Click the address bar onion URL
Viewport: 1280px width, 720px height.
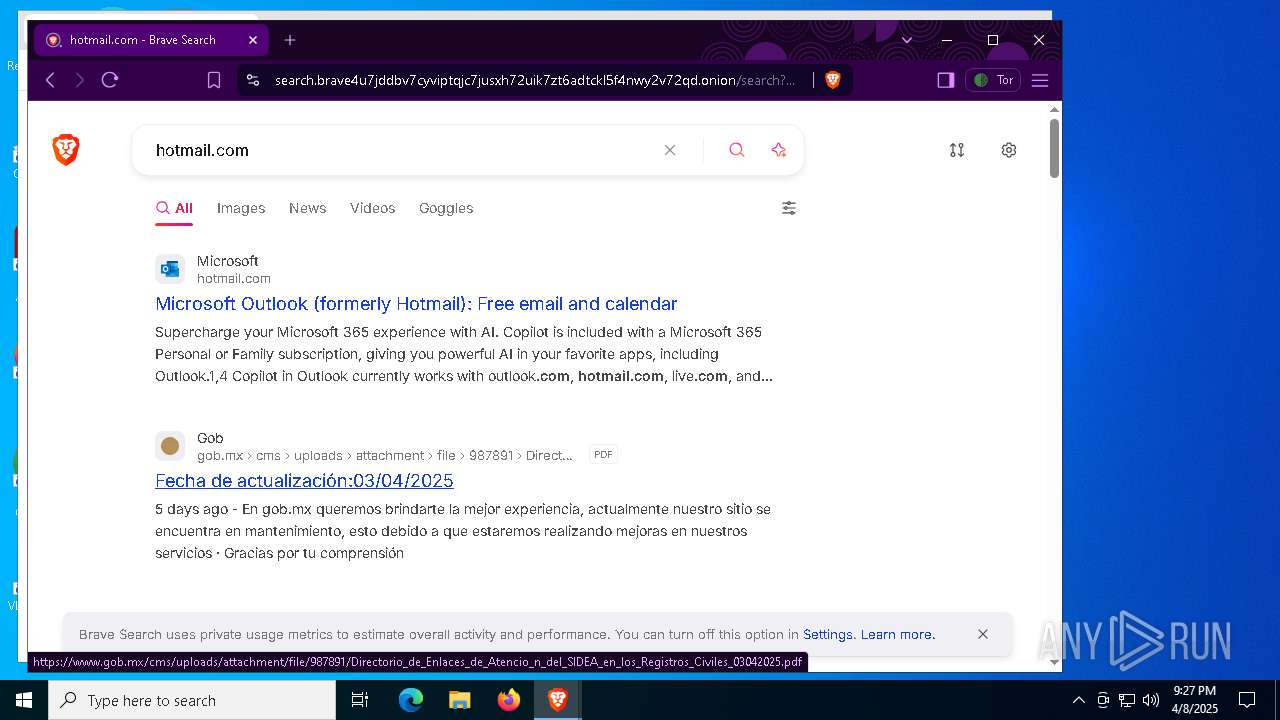535,80
